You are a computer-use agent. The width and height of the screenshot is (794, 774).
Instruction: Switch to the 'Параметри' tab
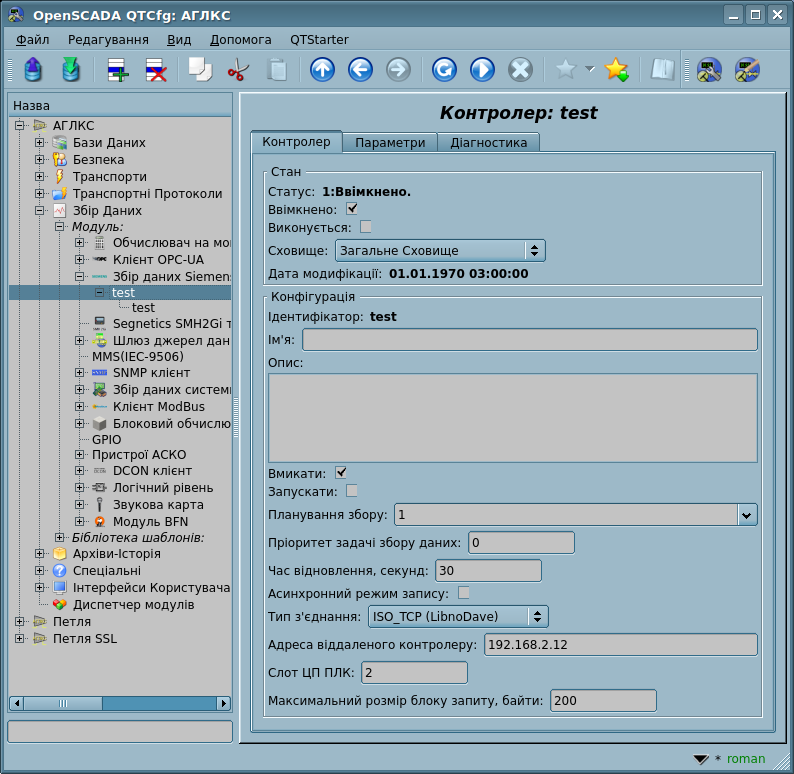pyautogui.click(x=390, y=143)
